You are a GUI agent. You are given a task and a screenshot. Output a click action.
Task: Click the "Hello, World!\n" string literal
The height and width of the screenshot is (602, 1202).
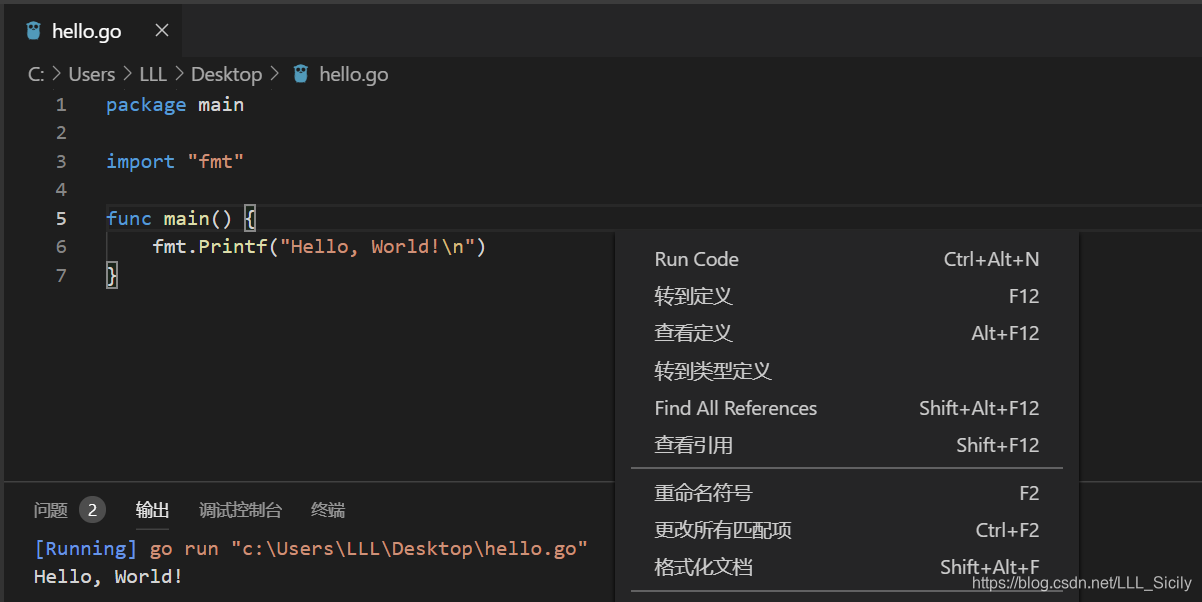pyautogui.click(x=377, y=246)
